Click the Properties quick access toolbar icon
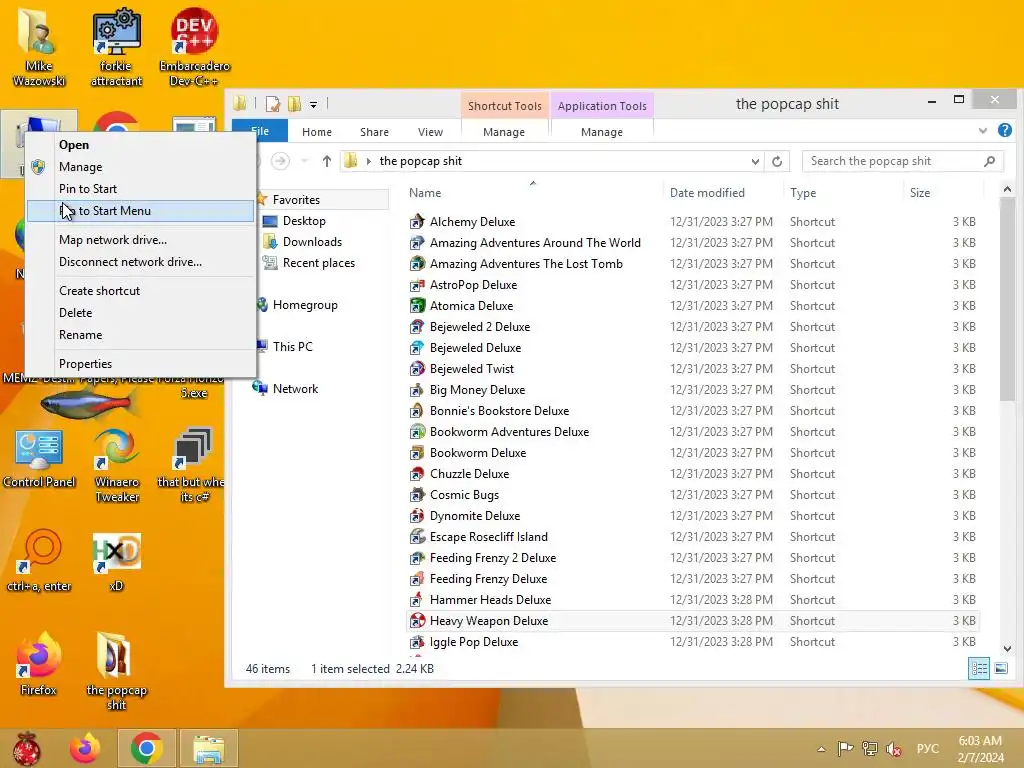1024x768 pixels. pos(273,104)
